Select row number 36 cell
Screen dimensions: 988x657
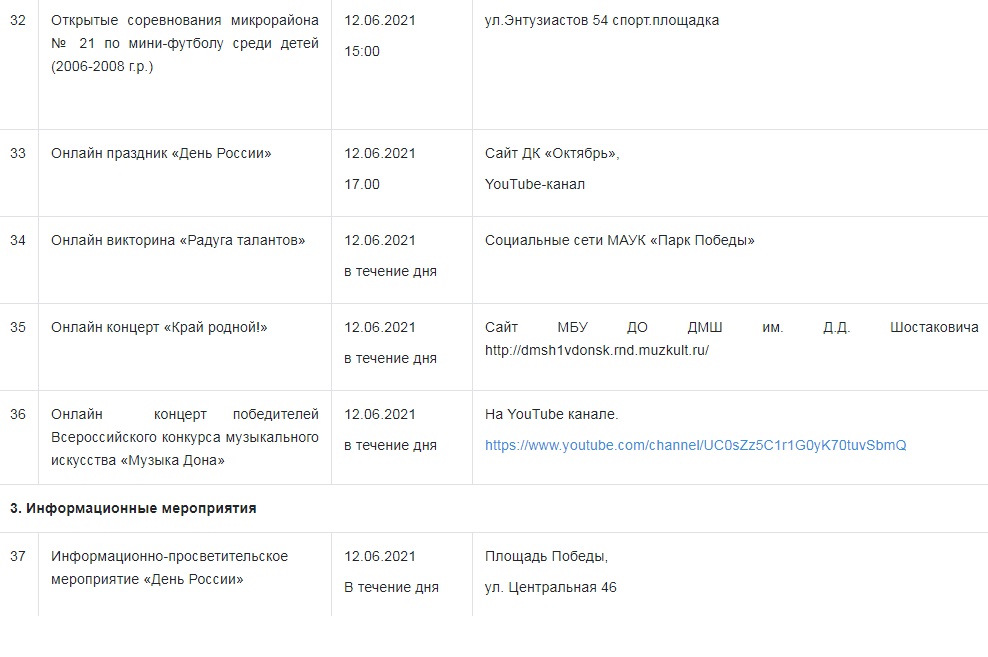(x=18, y=414)
